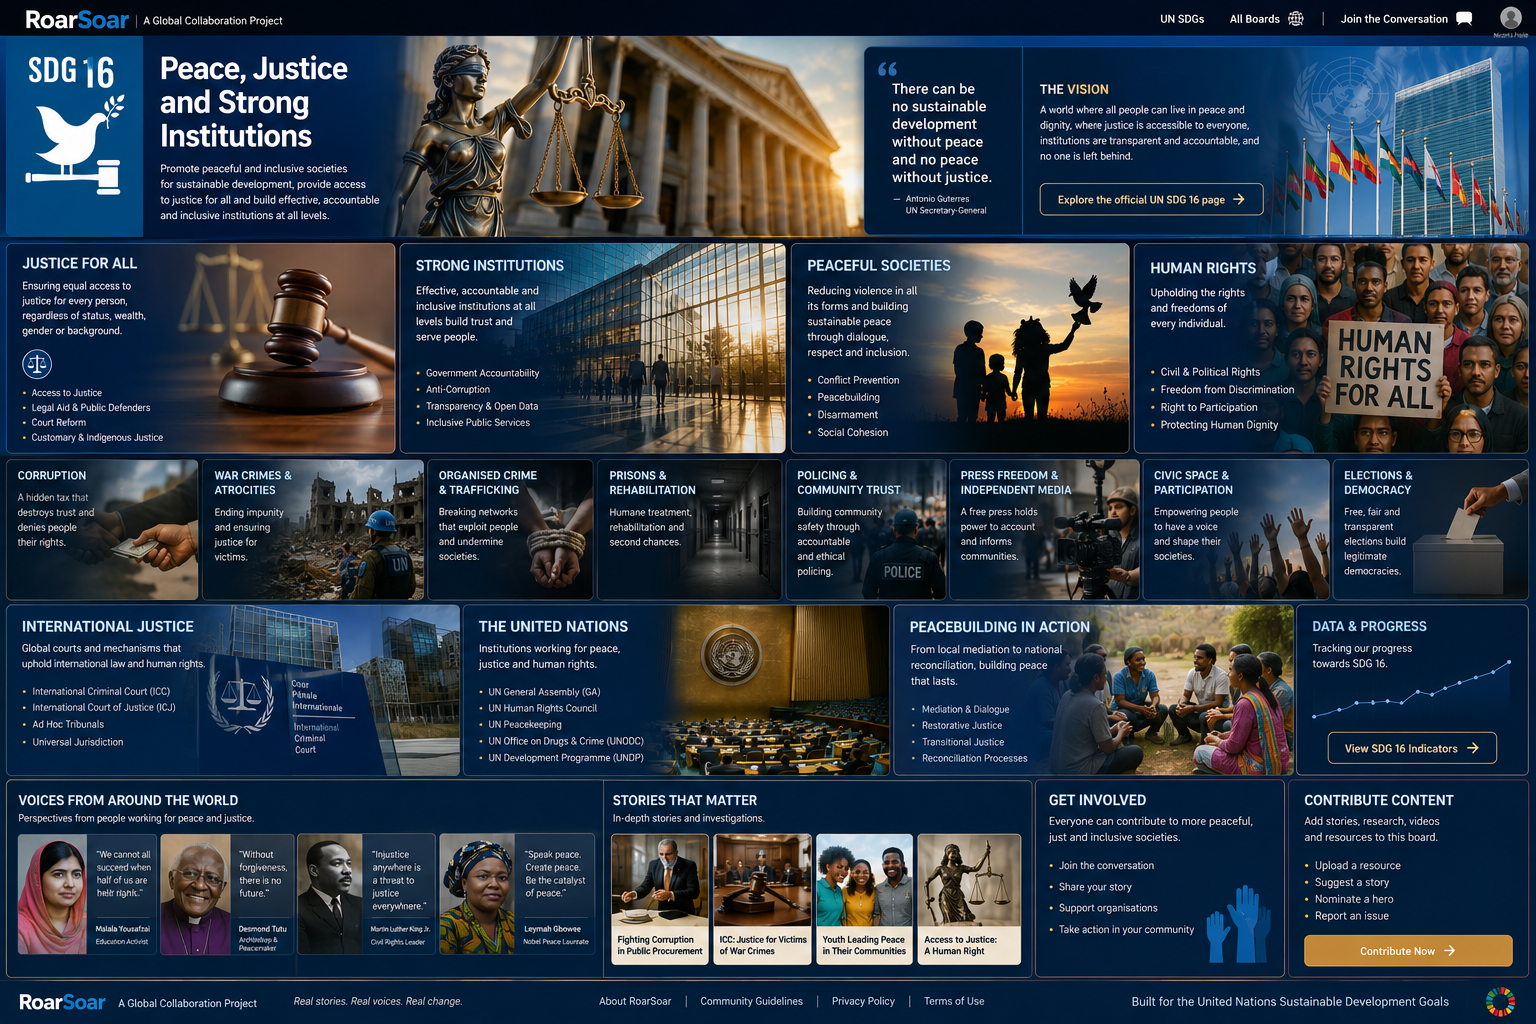Open UN SDGs in top navigation
This screenshot has width=1536, height=1024.
(x=1182, y=19)
